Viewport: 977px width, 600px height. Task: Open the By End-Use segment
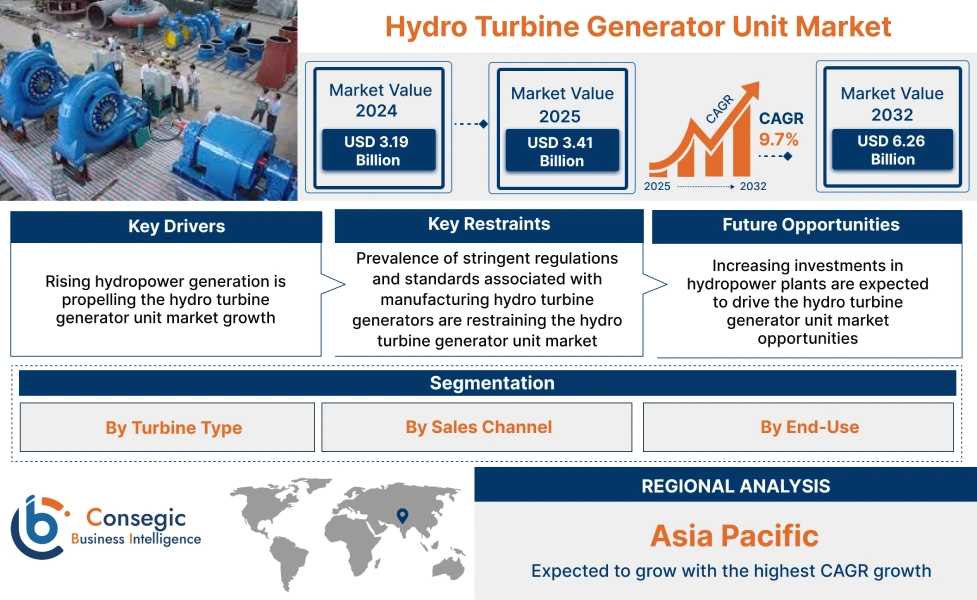(x=810, y=427)
